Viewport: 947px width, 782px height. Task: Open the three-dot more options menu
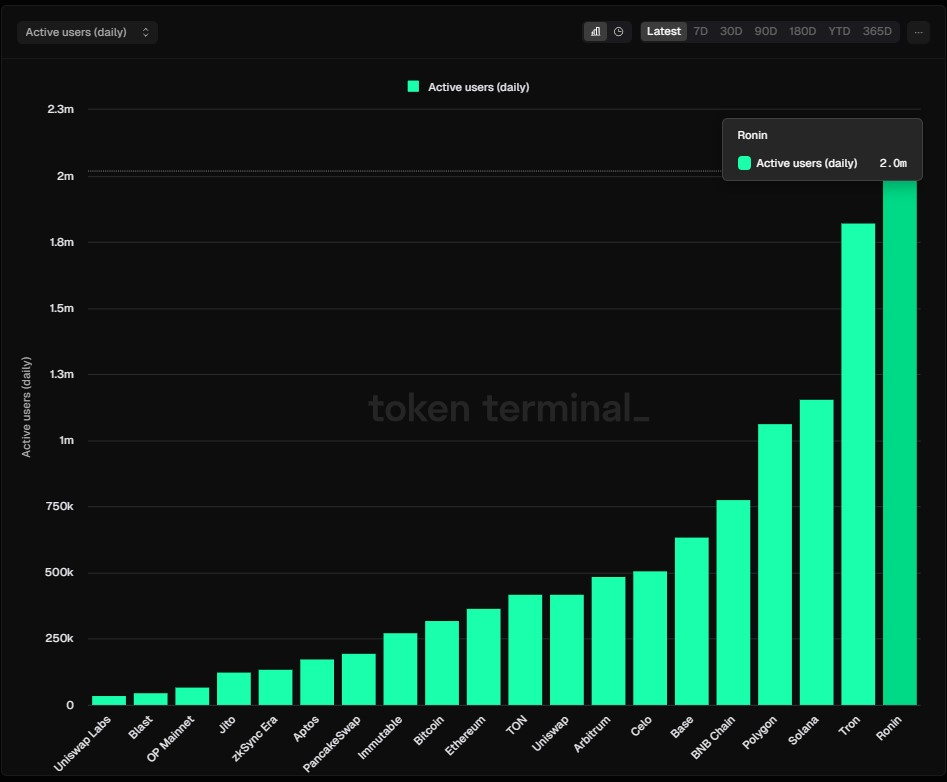918,32
